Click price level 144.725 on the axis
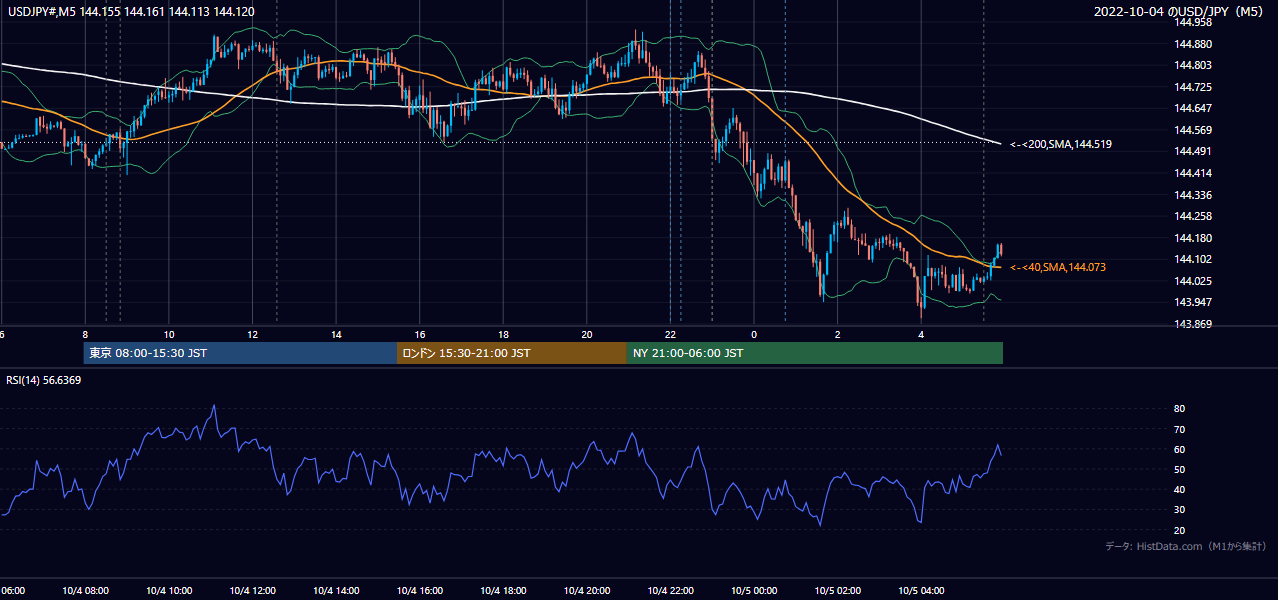 (1193, 87)
